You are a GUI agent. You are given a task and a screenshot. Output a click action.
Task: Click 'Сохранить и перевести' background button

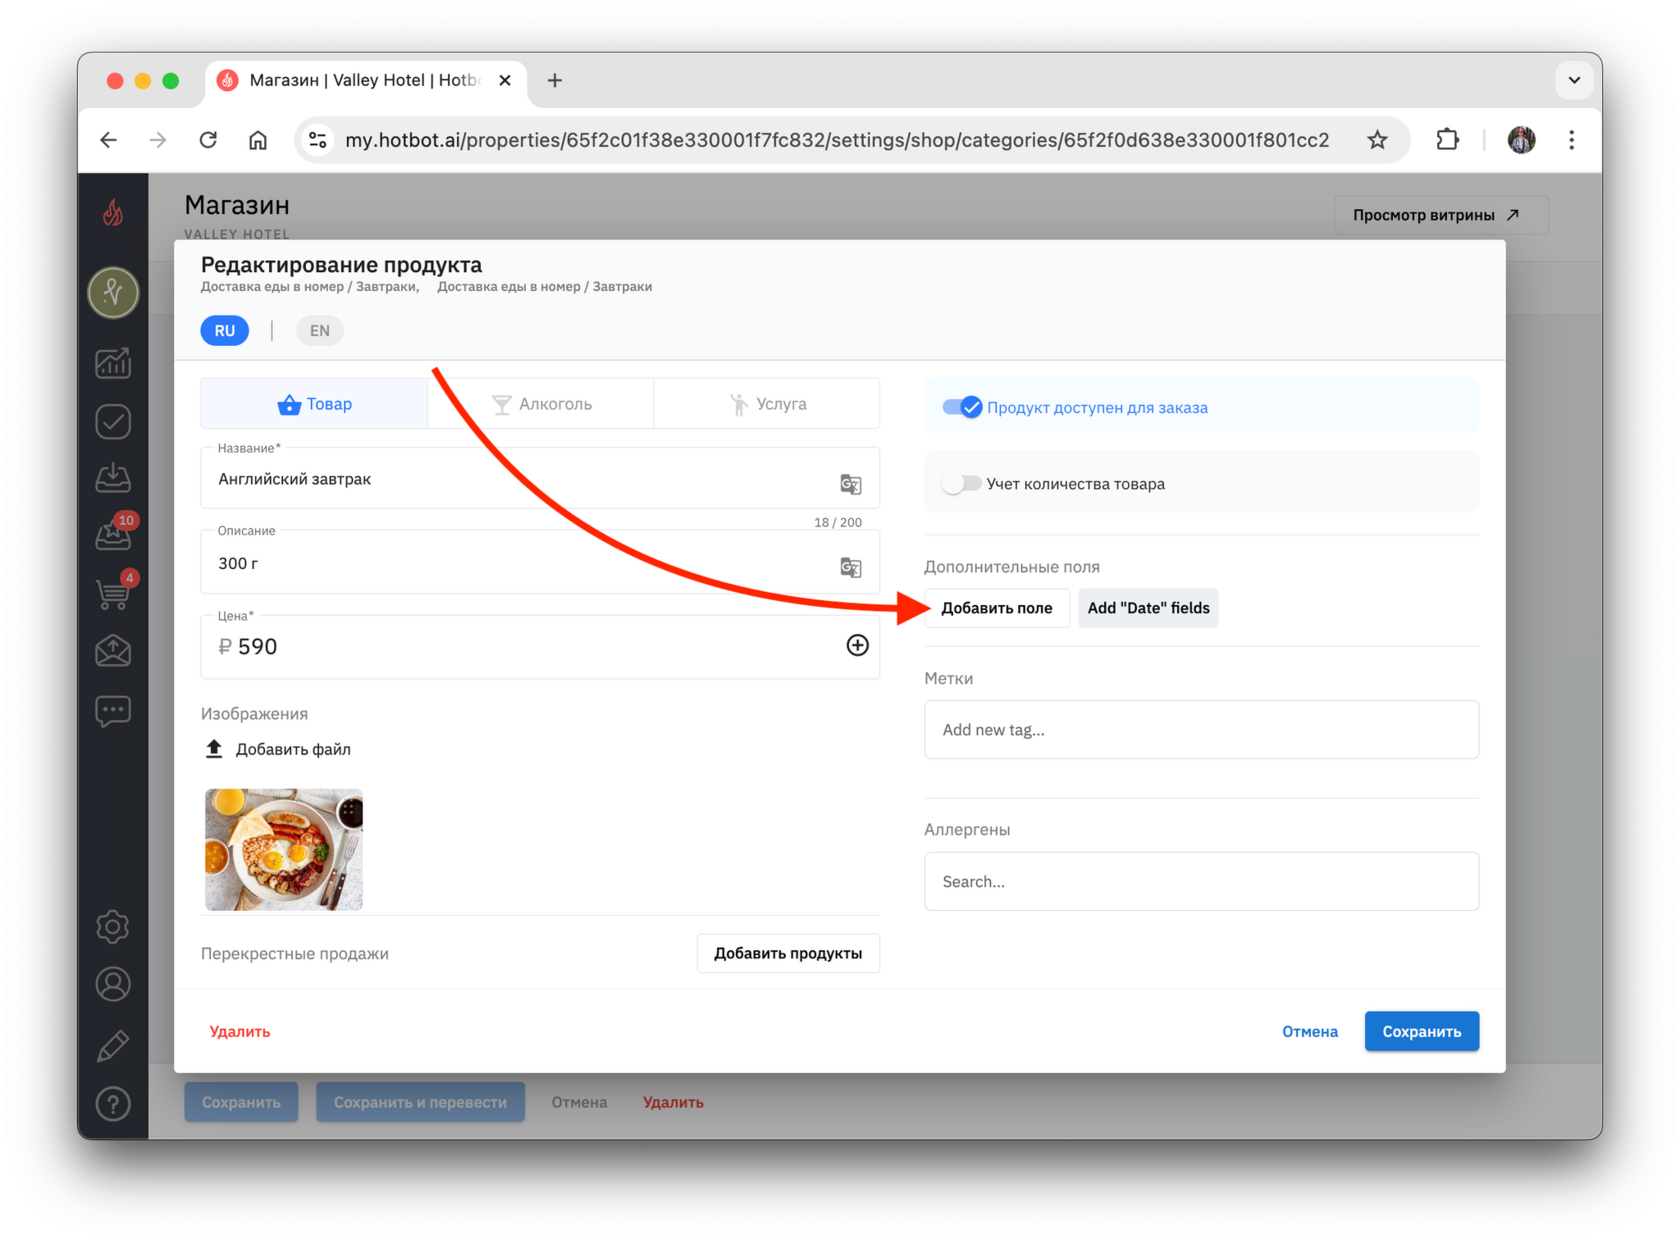[420, 1102]
